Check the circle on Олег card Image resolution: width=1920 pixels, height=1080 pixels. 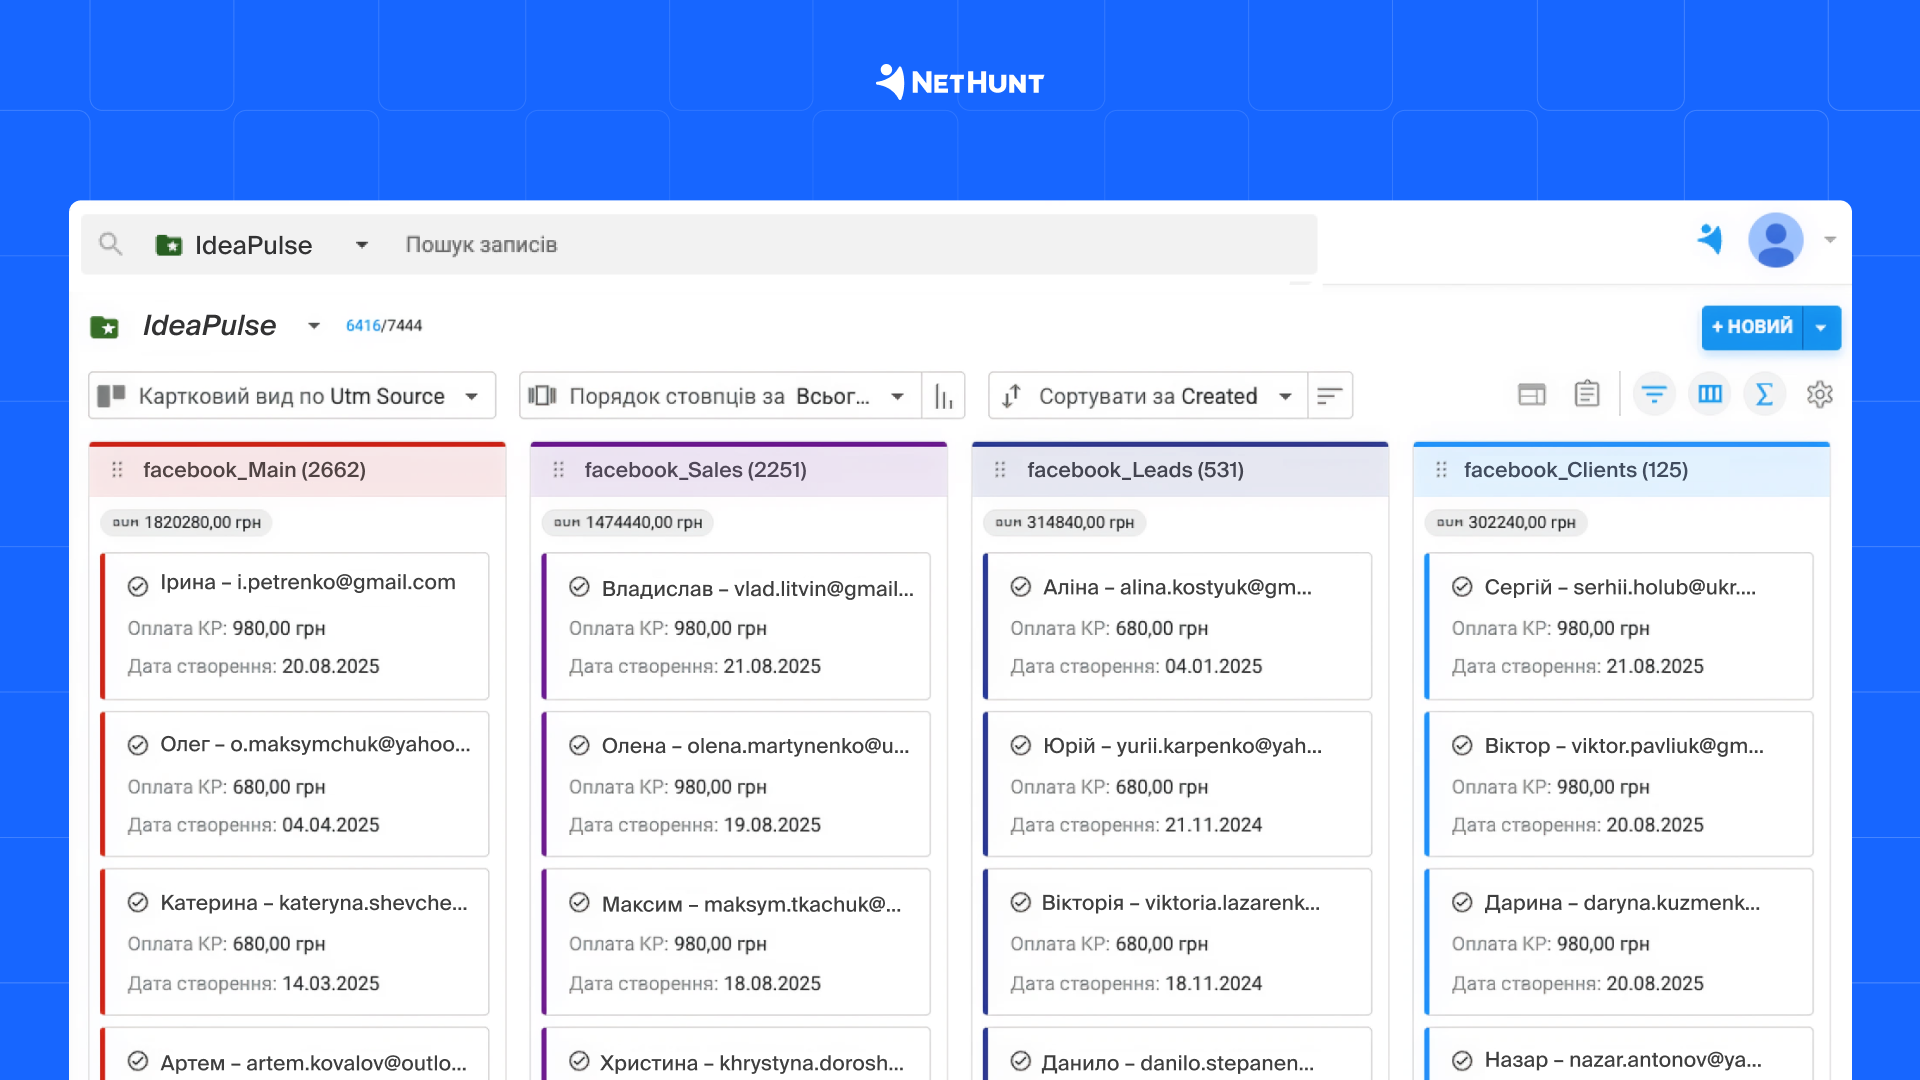coord(138,745)
